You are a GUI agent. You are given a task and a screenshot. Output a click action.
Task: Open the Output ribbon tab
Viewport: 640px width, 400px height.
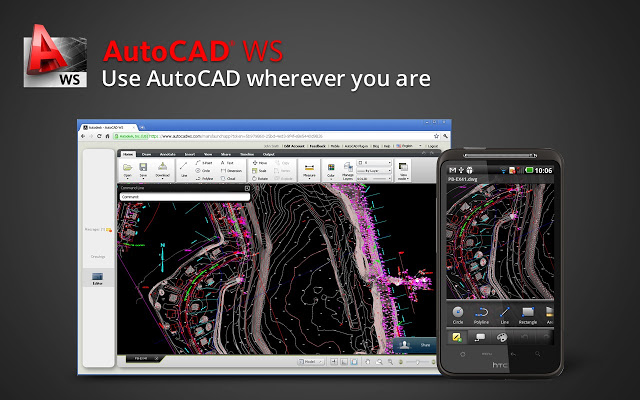tap(269, 154)
